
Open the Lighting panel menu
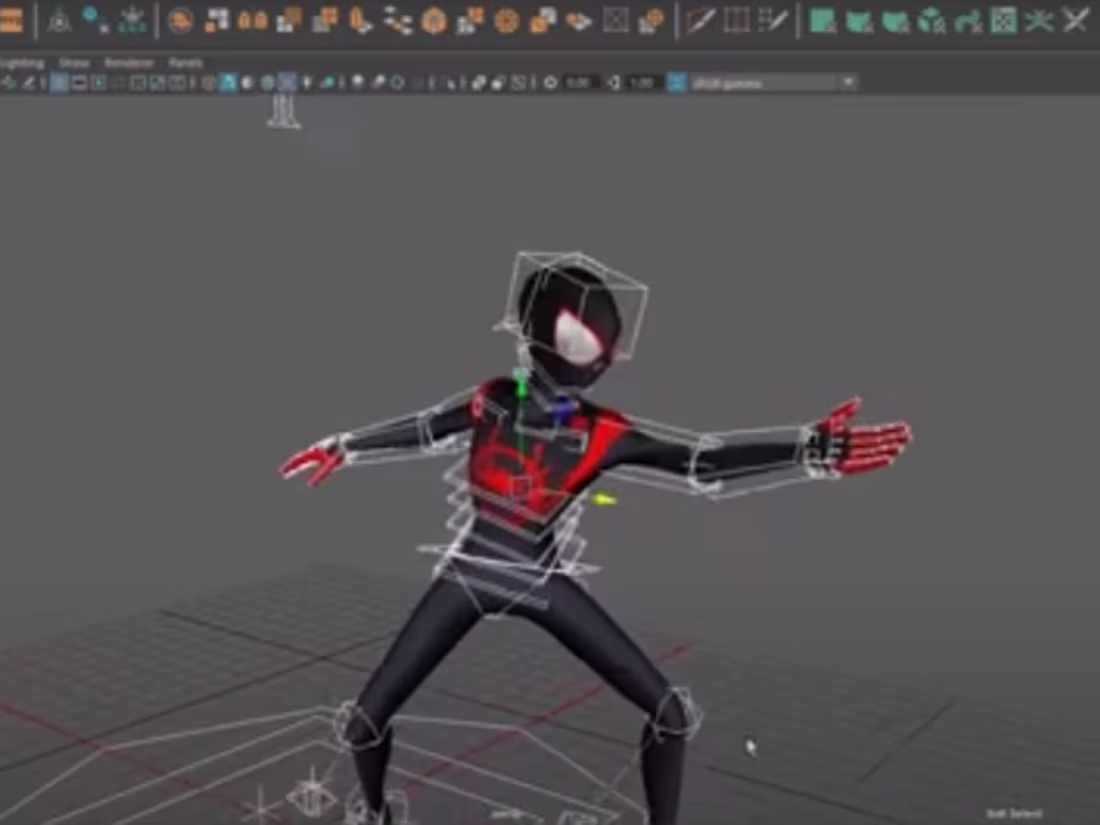click(22, 62)
